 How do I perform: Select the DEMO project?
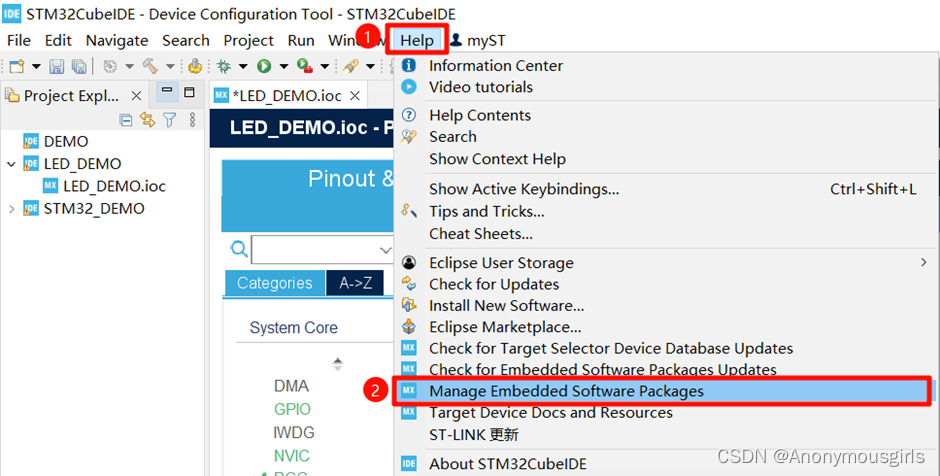tap(66, 141)
